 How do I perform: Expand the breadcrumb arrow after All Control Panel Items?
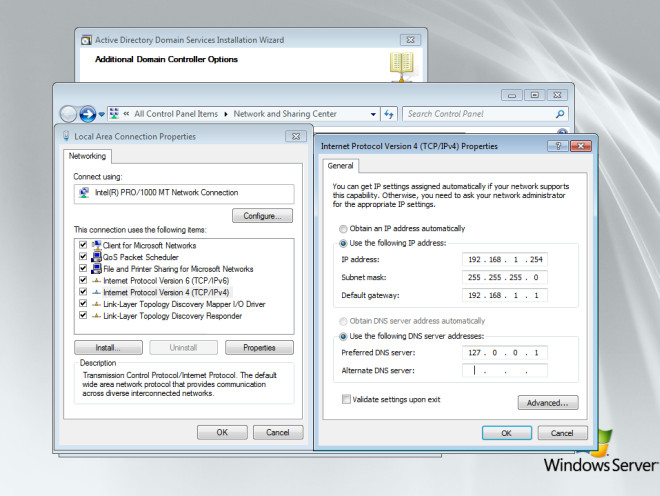[226, 114]
